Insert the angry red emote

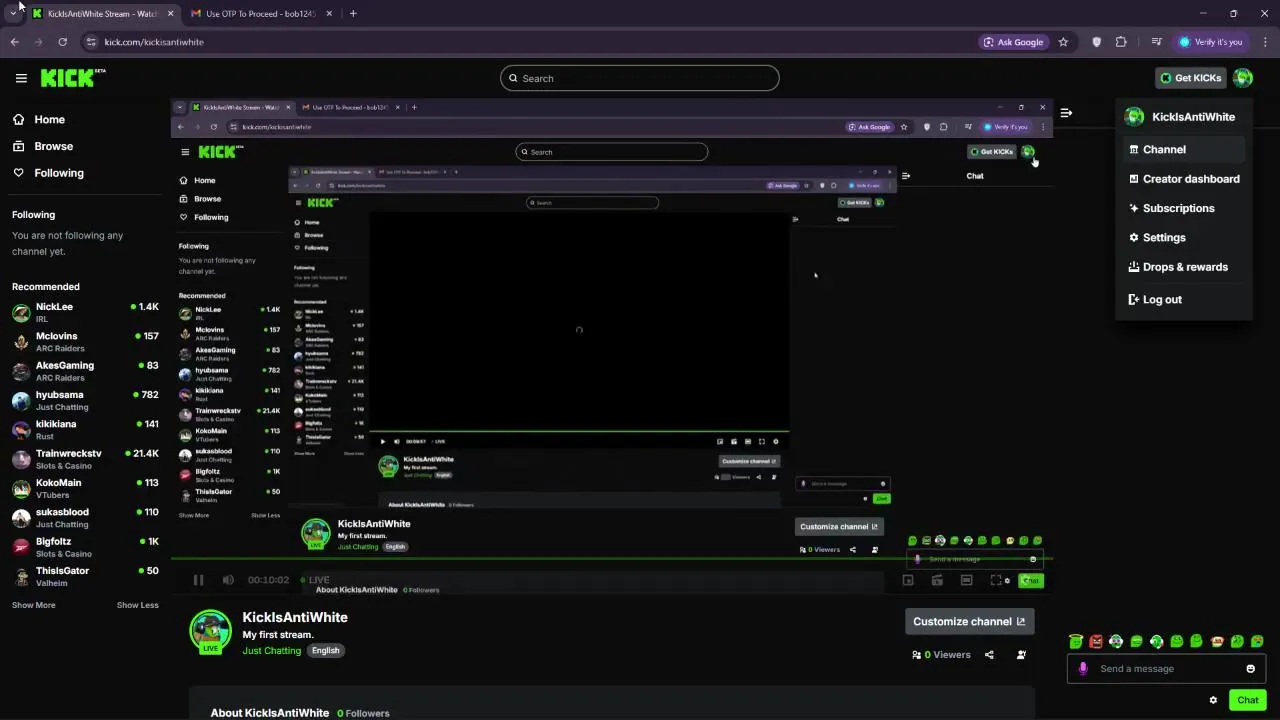pyautogui.click(x=1096, y=641)
